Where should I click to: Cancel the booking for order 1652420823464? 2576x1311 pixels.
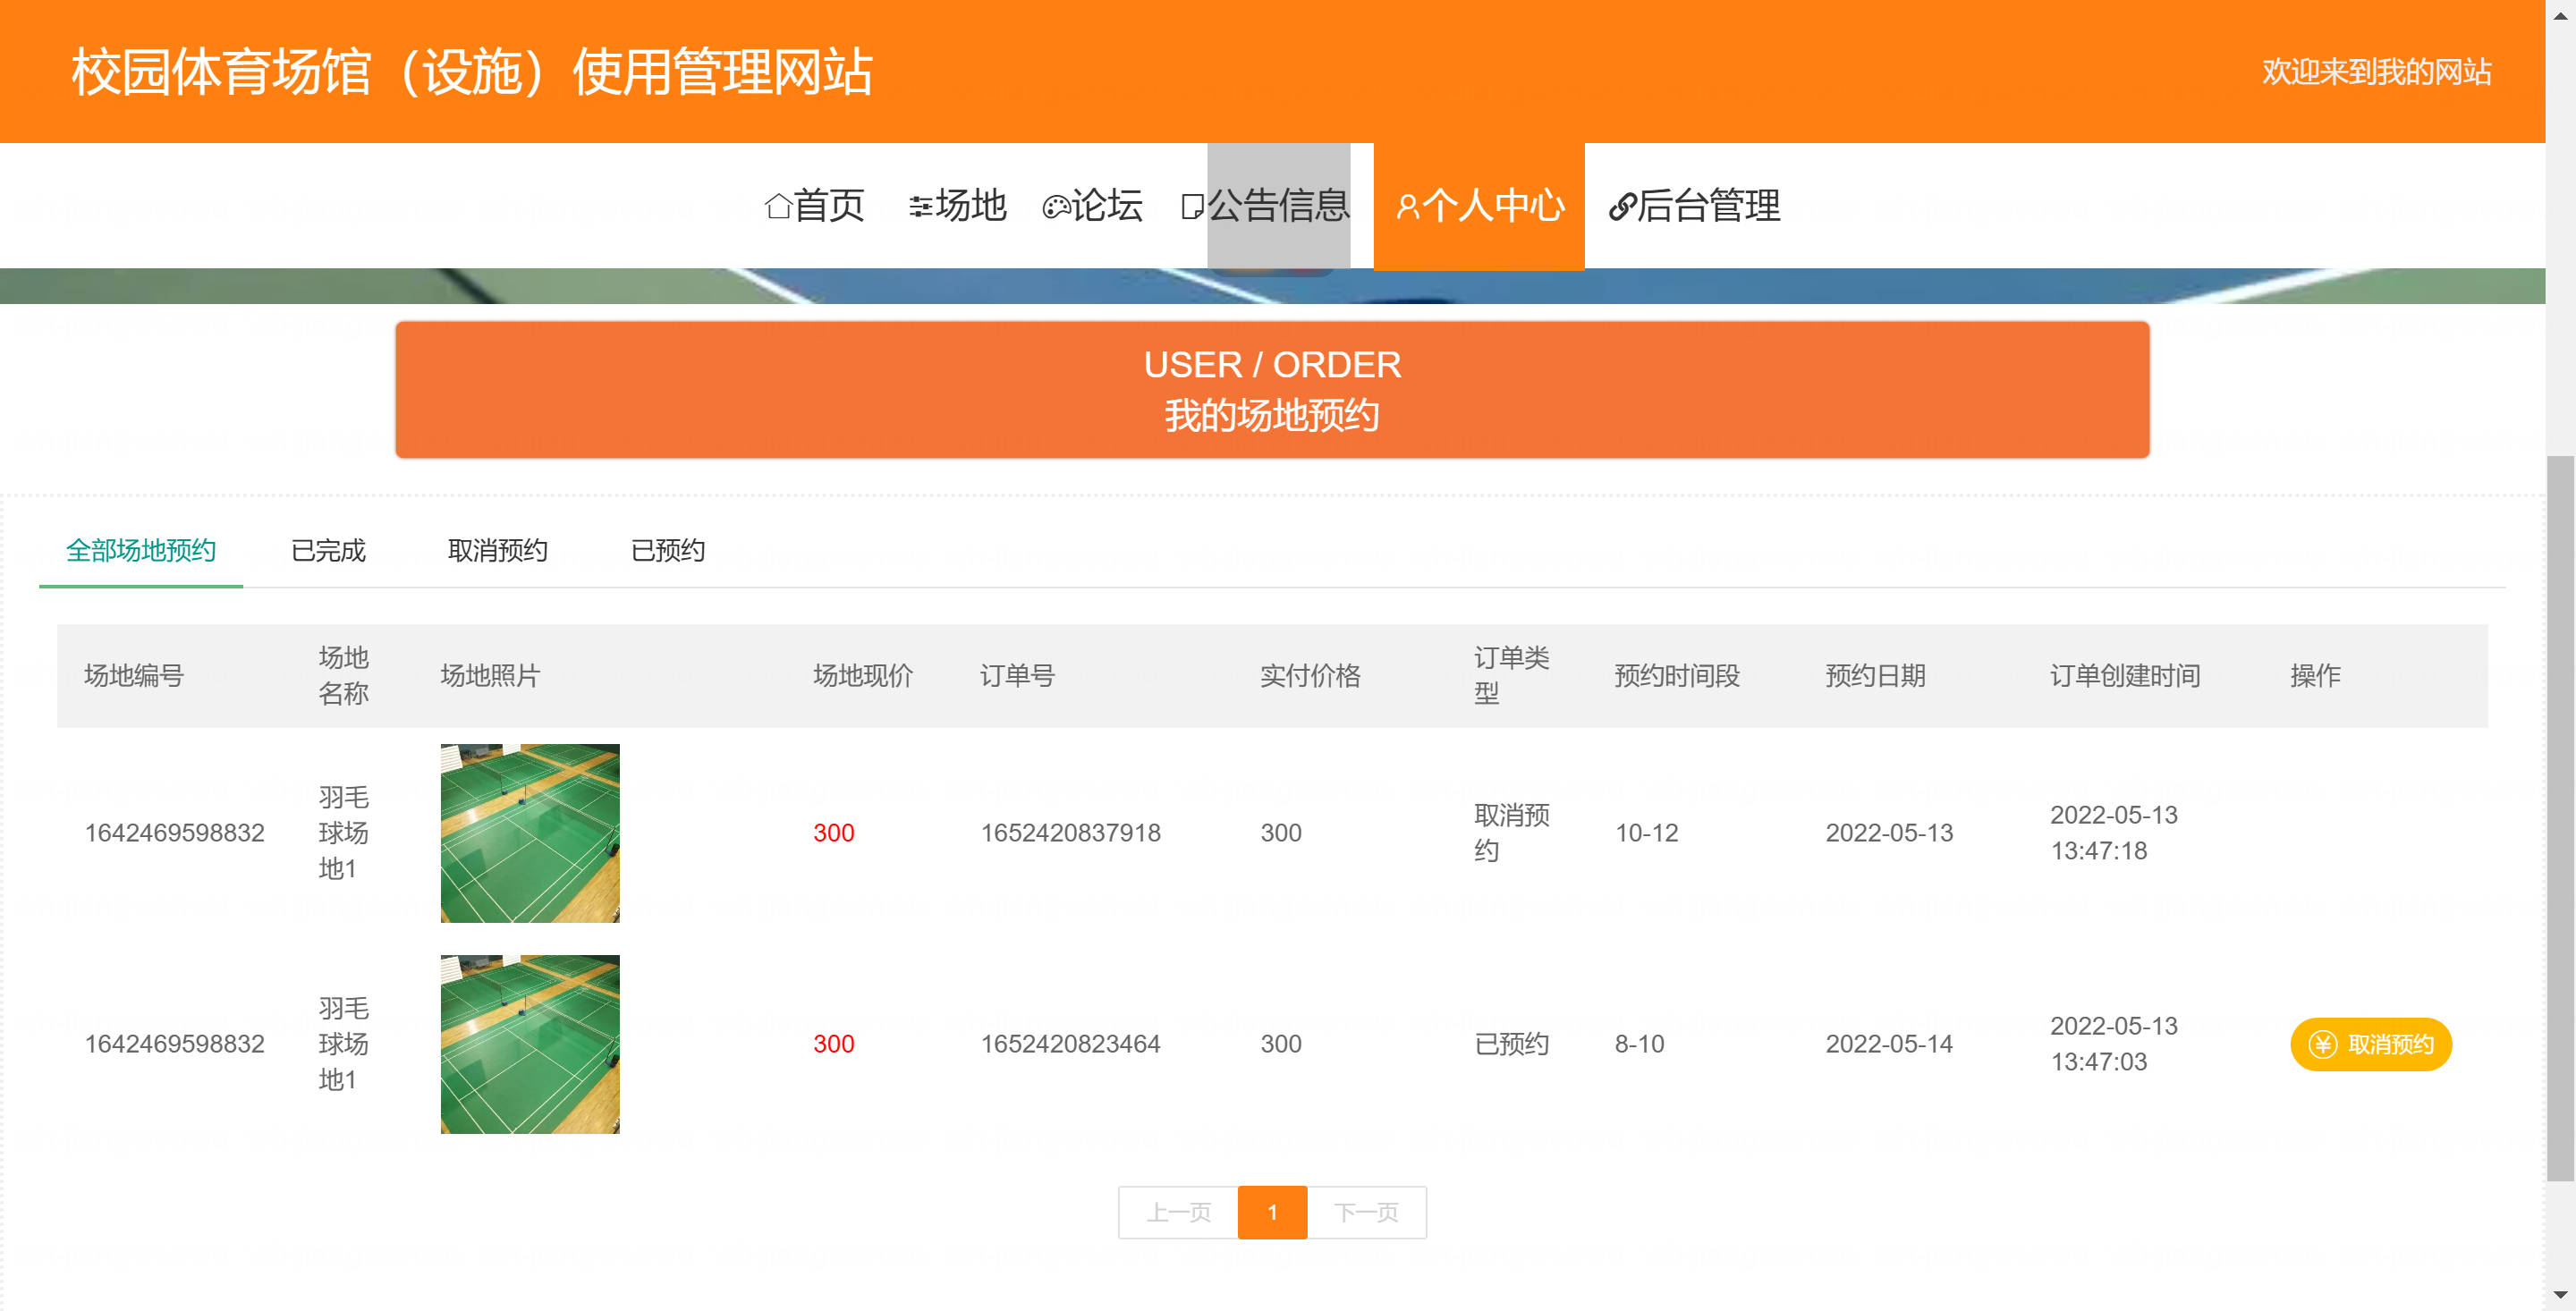2371,1044
